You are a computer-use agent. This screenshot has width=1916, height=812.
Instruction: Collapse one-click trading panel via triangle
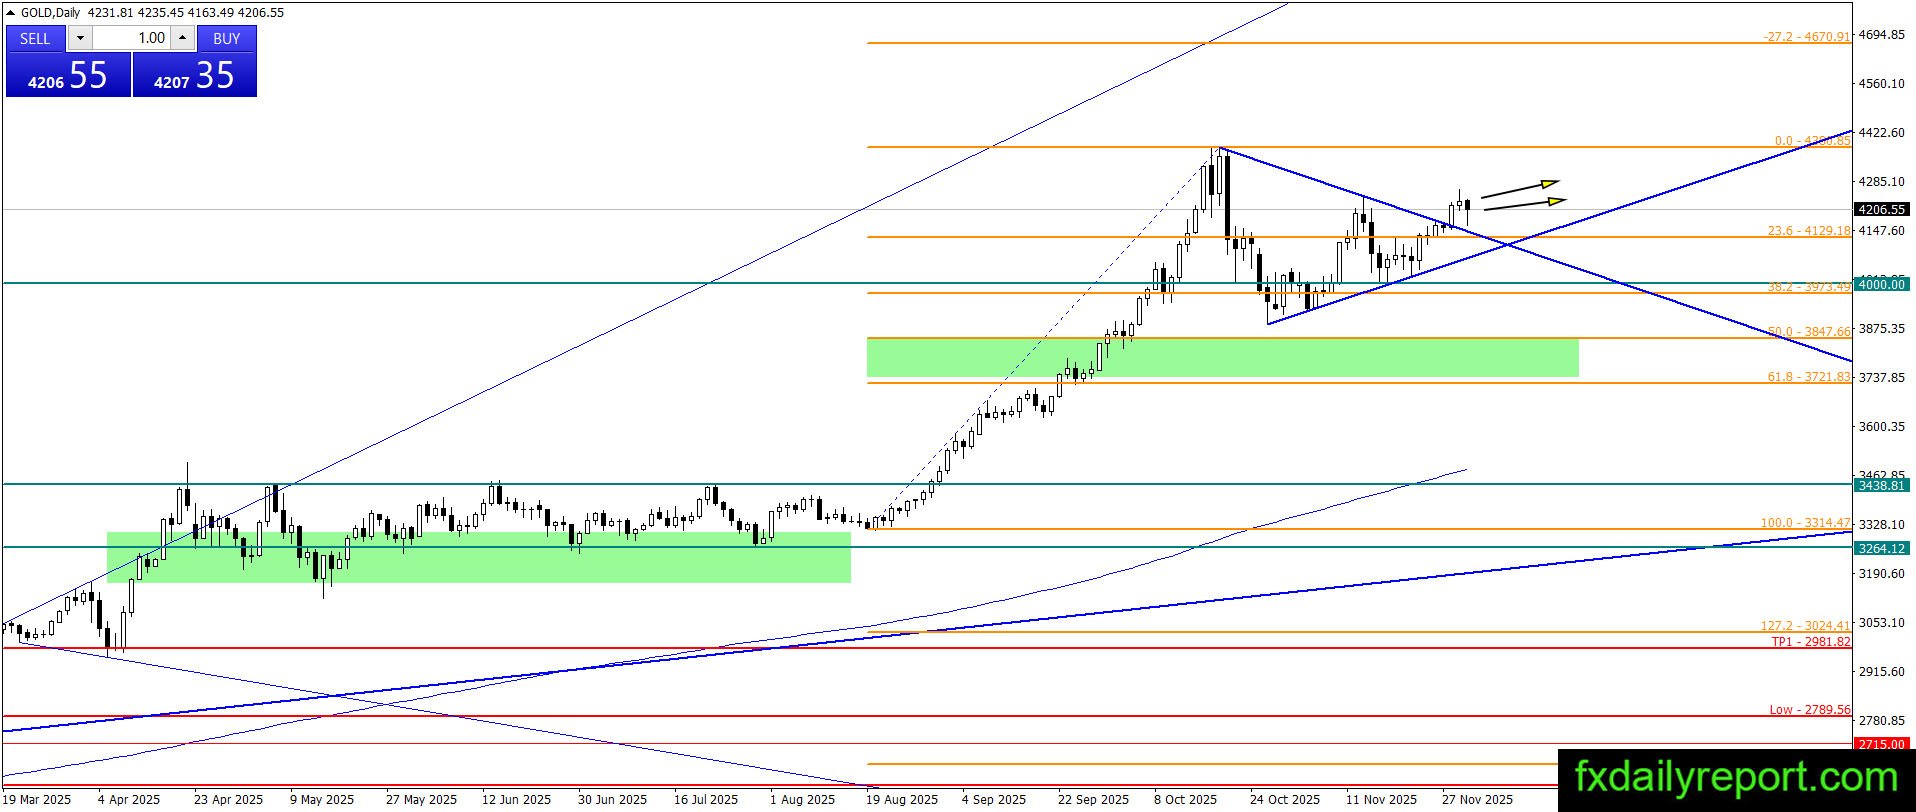click(12, 13)
